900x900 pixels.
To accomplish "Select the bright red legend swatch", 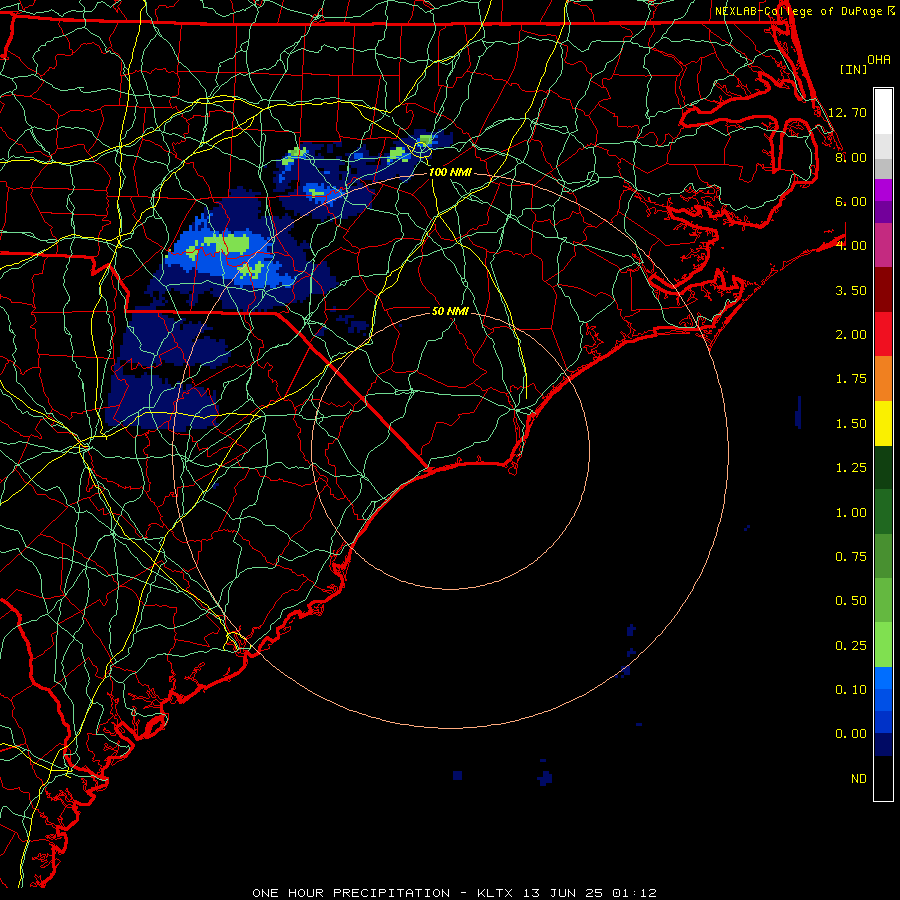I will coord(883,334).
